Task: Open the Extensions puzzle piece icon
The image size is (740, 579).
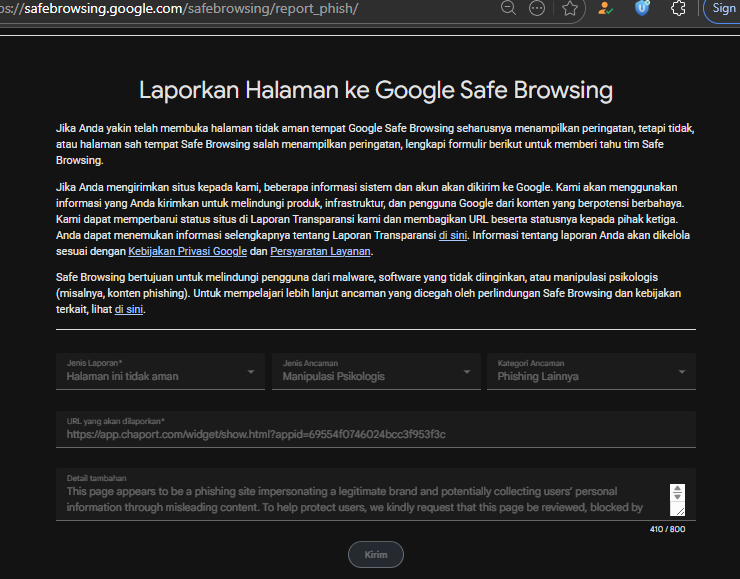Action: [x=678, y=8]
